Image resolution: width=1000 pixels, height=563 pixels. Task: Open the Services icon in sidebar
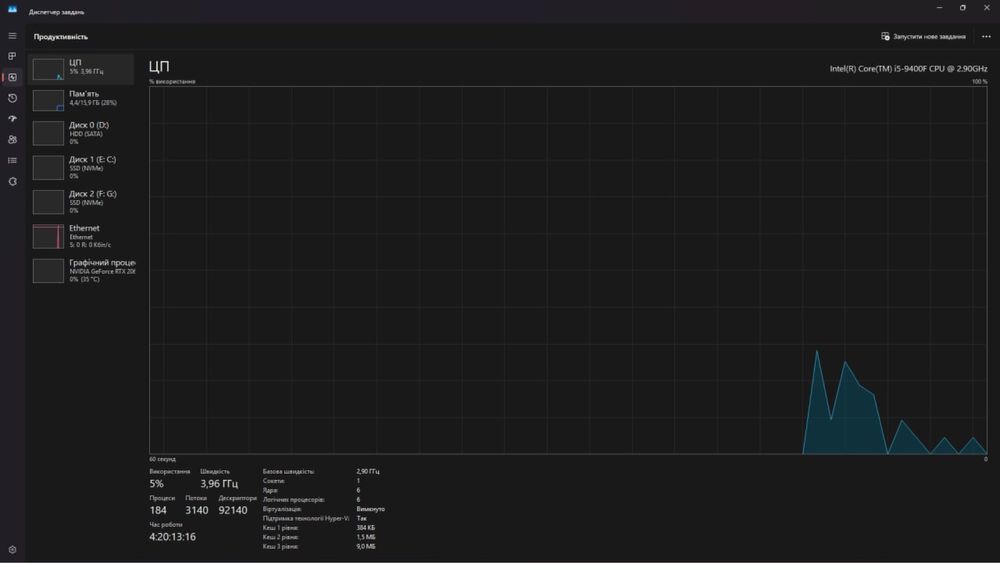click(x=12, y=182)
